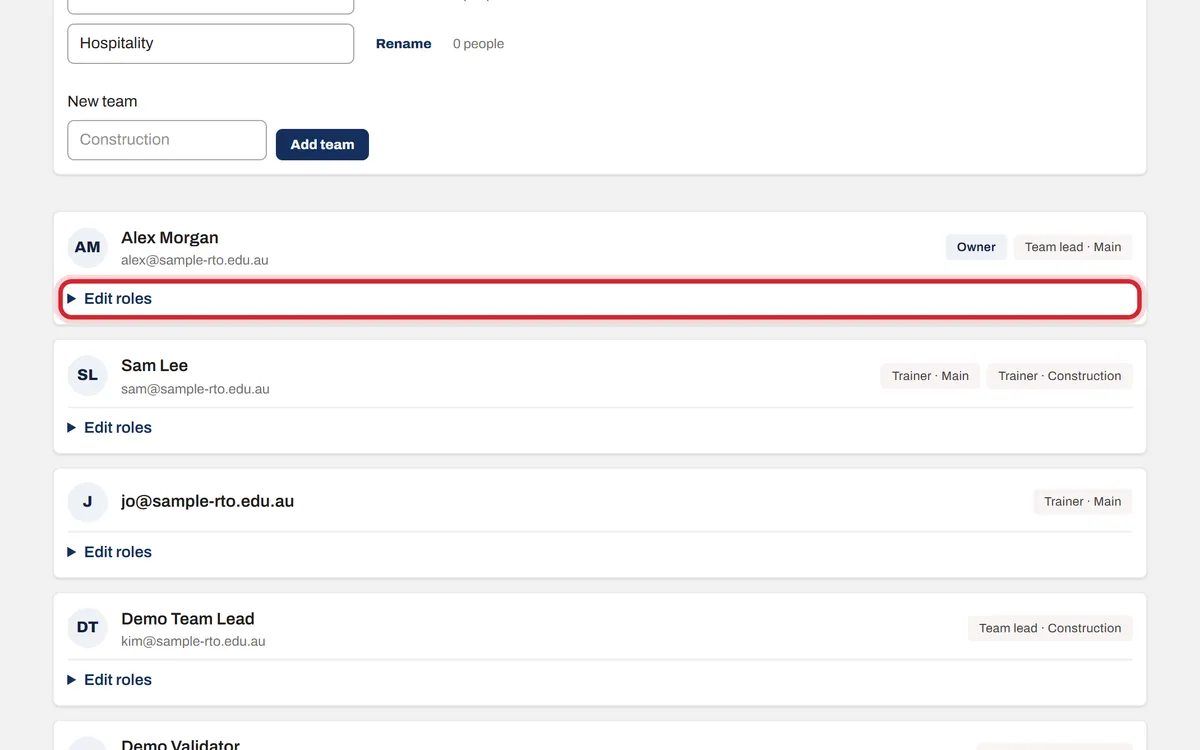The height and width of the screenshot is (750, 1200).
Task: Expand Edit roles for Sam Lee
Action: point(600,427)
